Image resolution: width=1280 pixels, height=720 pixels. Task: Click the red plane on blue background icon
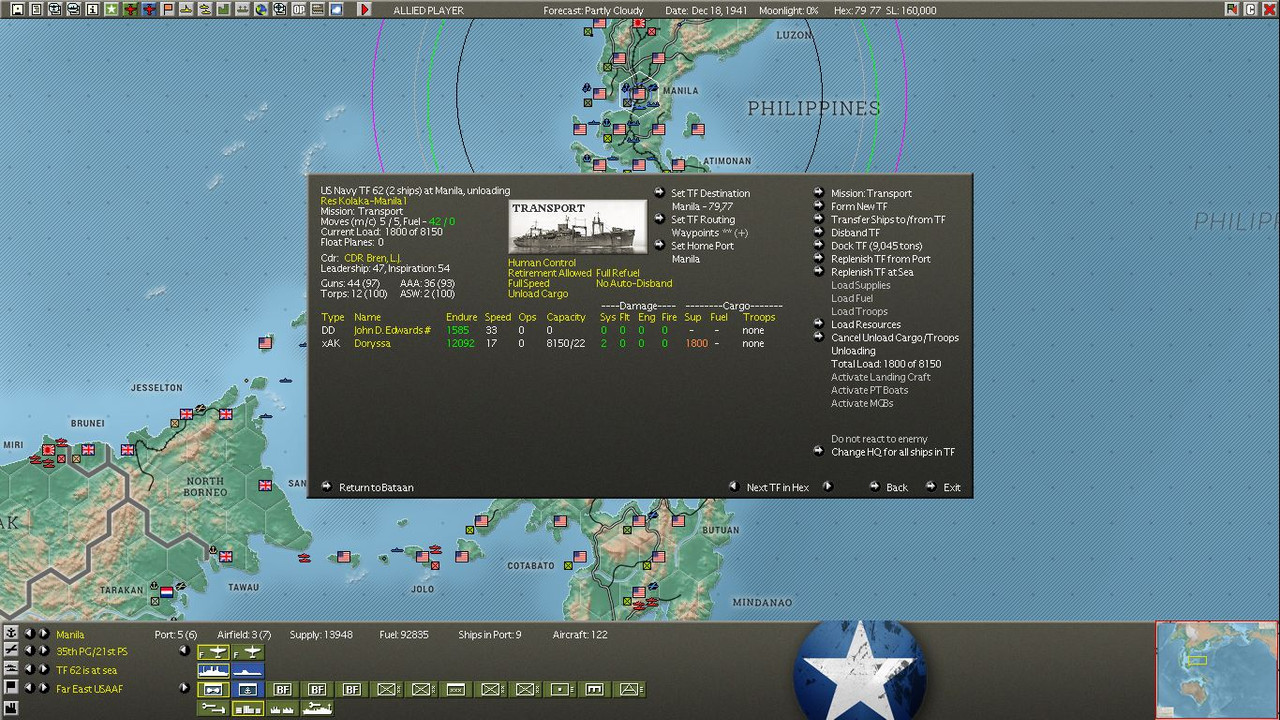[149, 9]
